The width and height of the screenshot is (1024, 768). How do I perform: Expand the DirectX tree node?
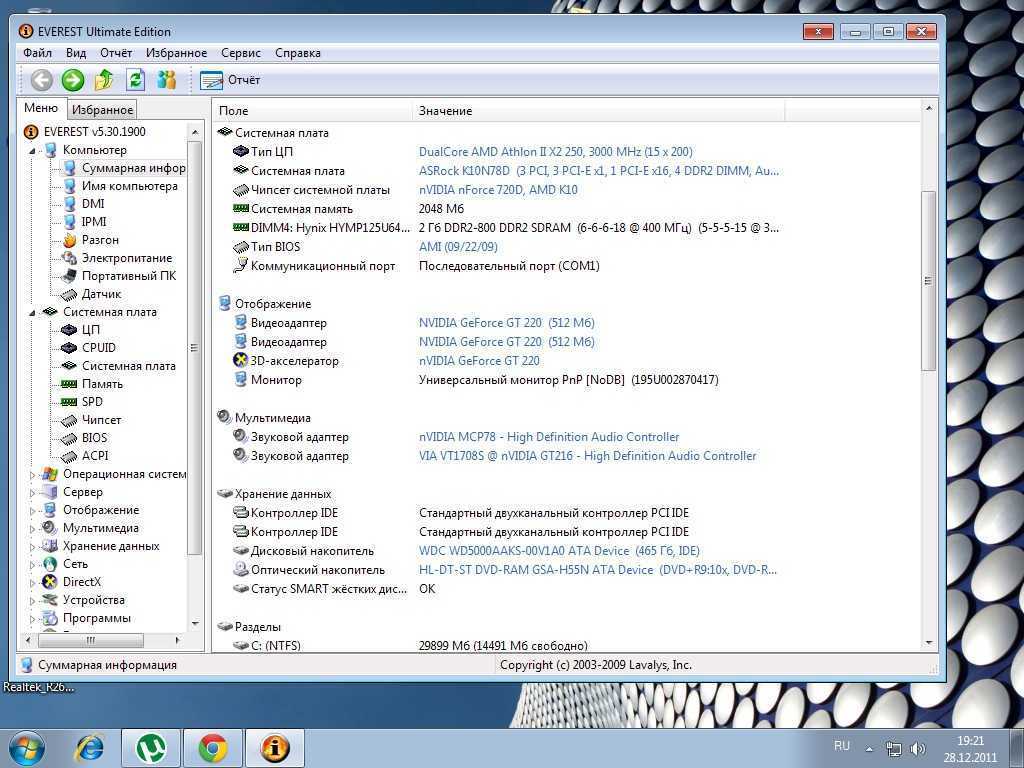pos(32,583)
